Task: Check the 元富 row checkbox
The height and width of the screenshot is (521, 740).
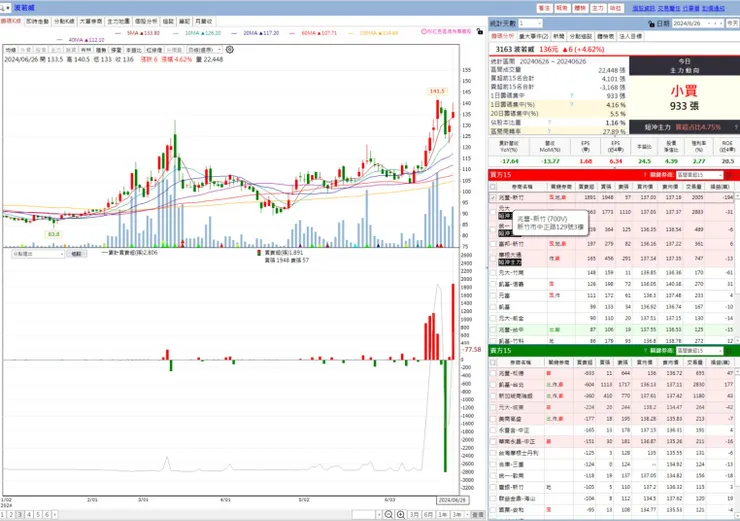Action: [x=493, y=295]
